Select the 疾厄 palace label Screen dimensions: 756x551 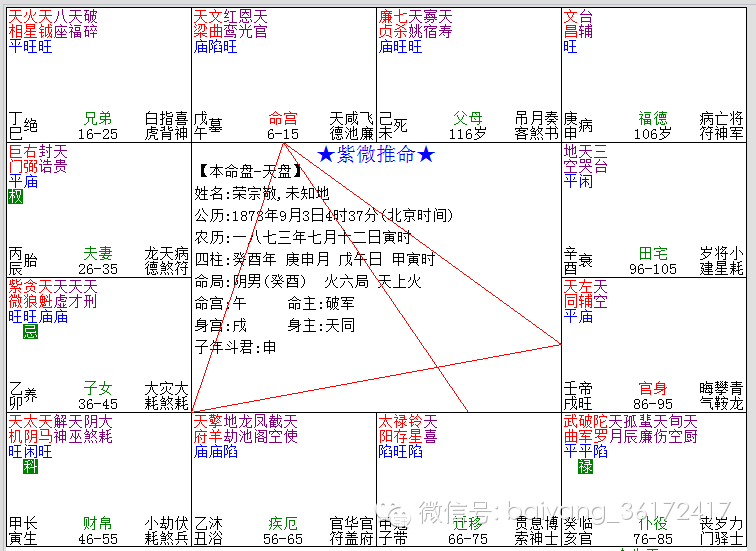[x=283, y=523]
